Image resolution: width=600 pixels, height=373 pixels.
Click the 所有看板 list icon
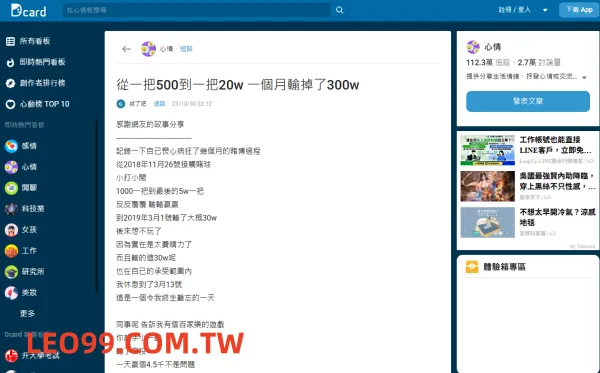click(x=10, y=41)
